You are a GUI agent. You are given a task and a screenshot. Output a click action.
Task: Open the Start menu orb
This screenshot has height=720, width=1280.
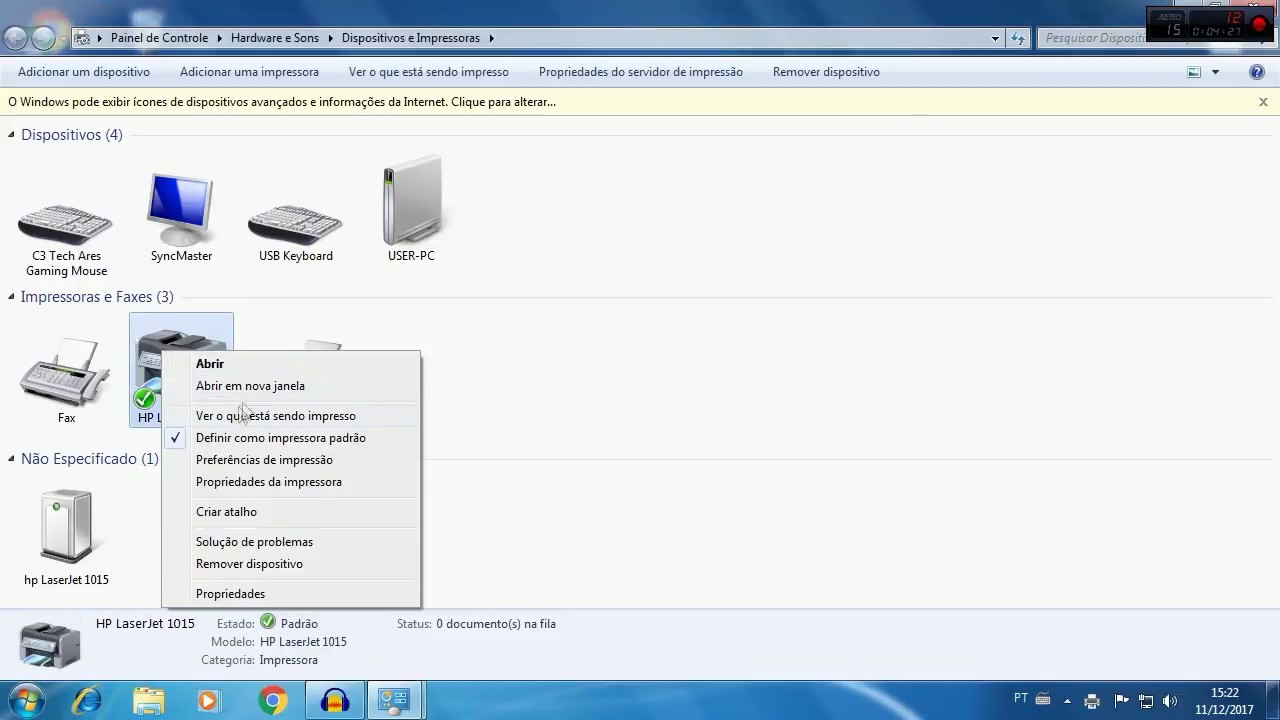pos(28,700)
